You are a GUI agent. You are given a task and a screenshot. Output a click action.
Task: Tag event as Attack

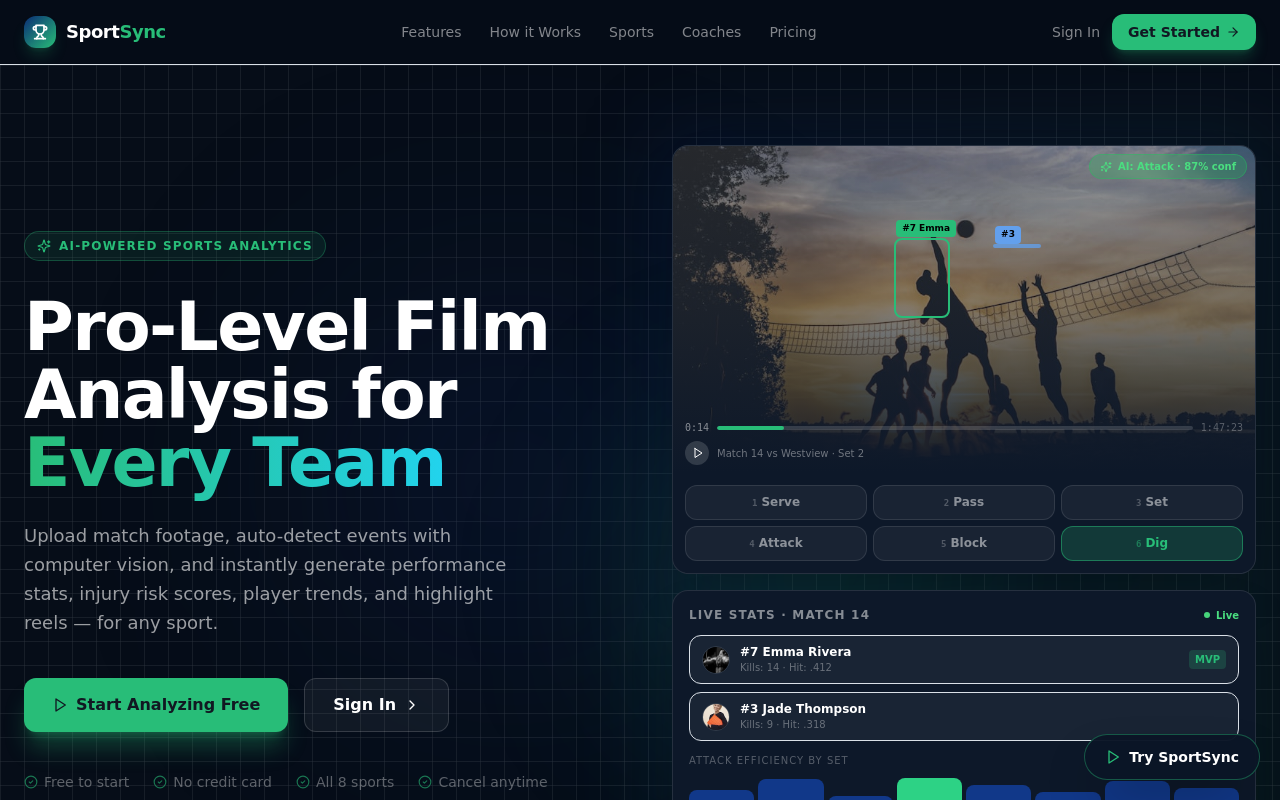pos(776,543)
